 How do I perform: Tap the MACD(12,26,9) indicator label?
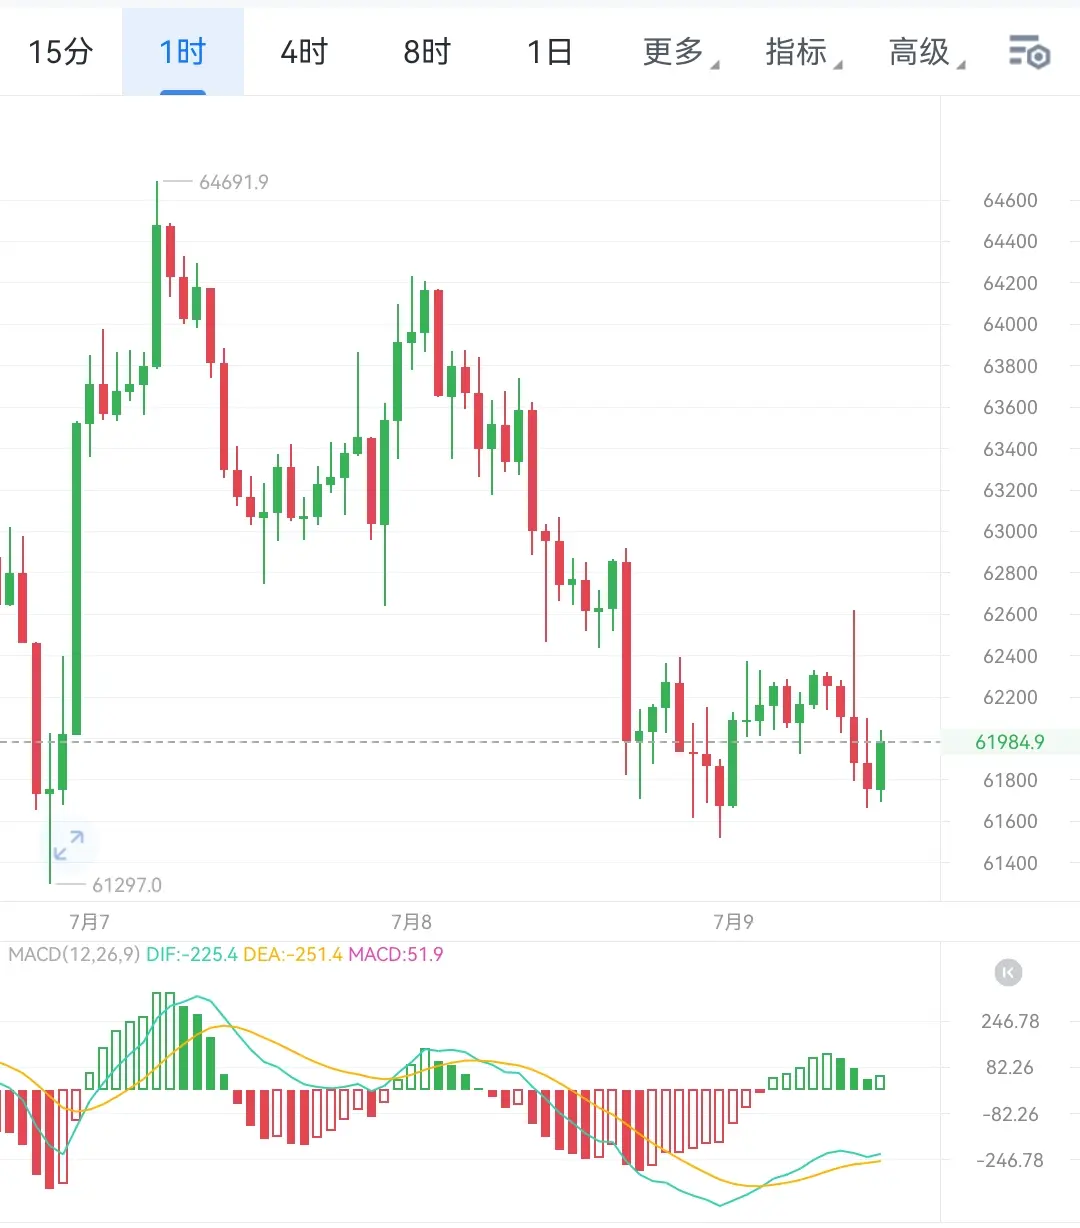74,954
